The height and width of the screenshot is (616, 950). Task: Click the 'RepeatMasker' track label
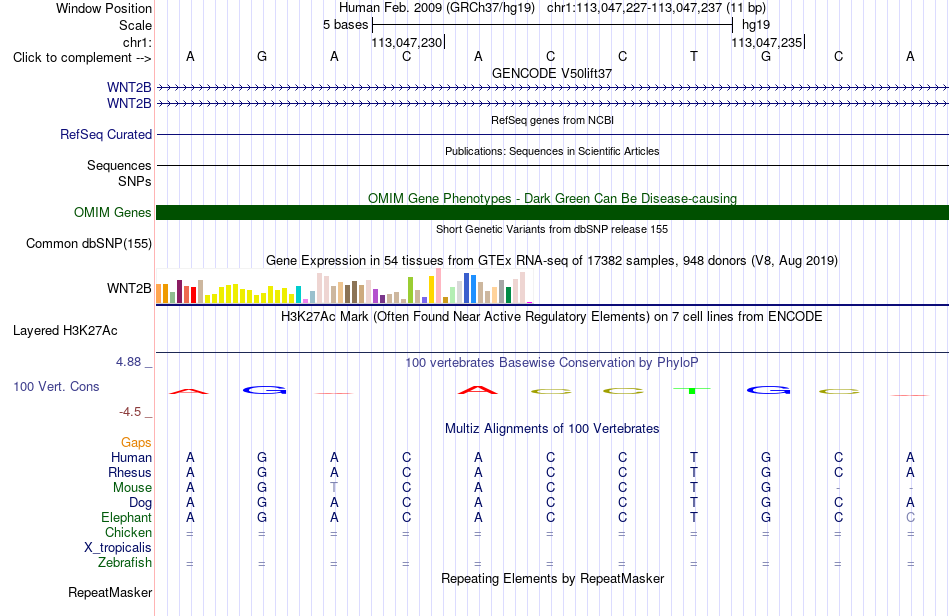110,592
